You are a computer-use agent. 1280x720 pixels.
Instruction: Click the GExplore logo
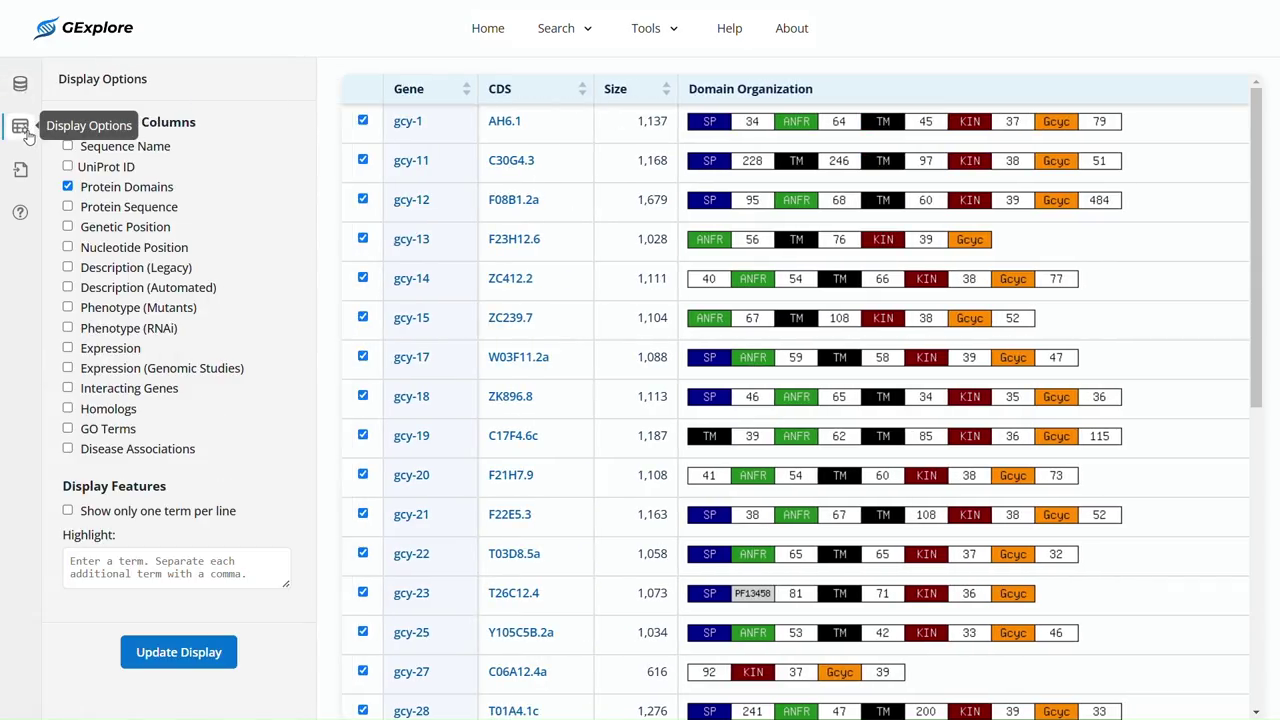point(84,28)
